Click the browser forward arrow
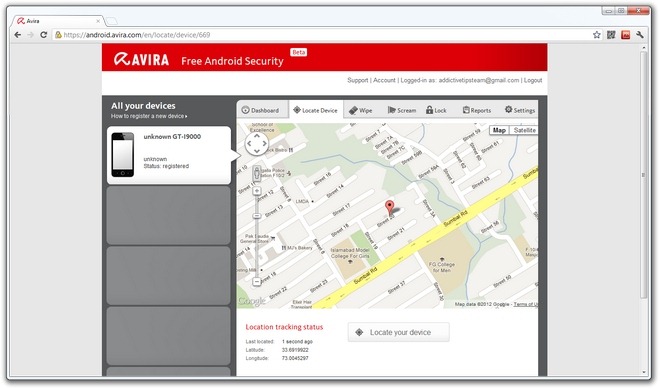660x389 pixels. (x=30, y=35)
